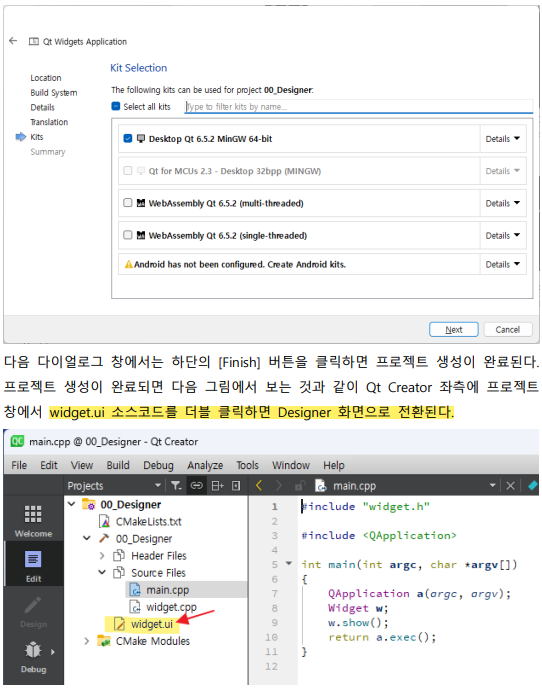
Task: Select widget.cpp in the project tree
Action: [x=171, y=607]
